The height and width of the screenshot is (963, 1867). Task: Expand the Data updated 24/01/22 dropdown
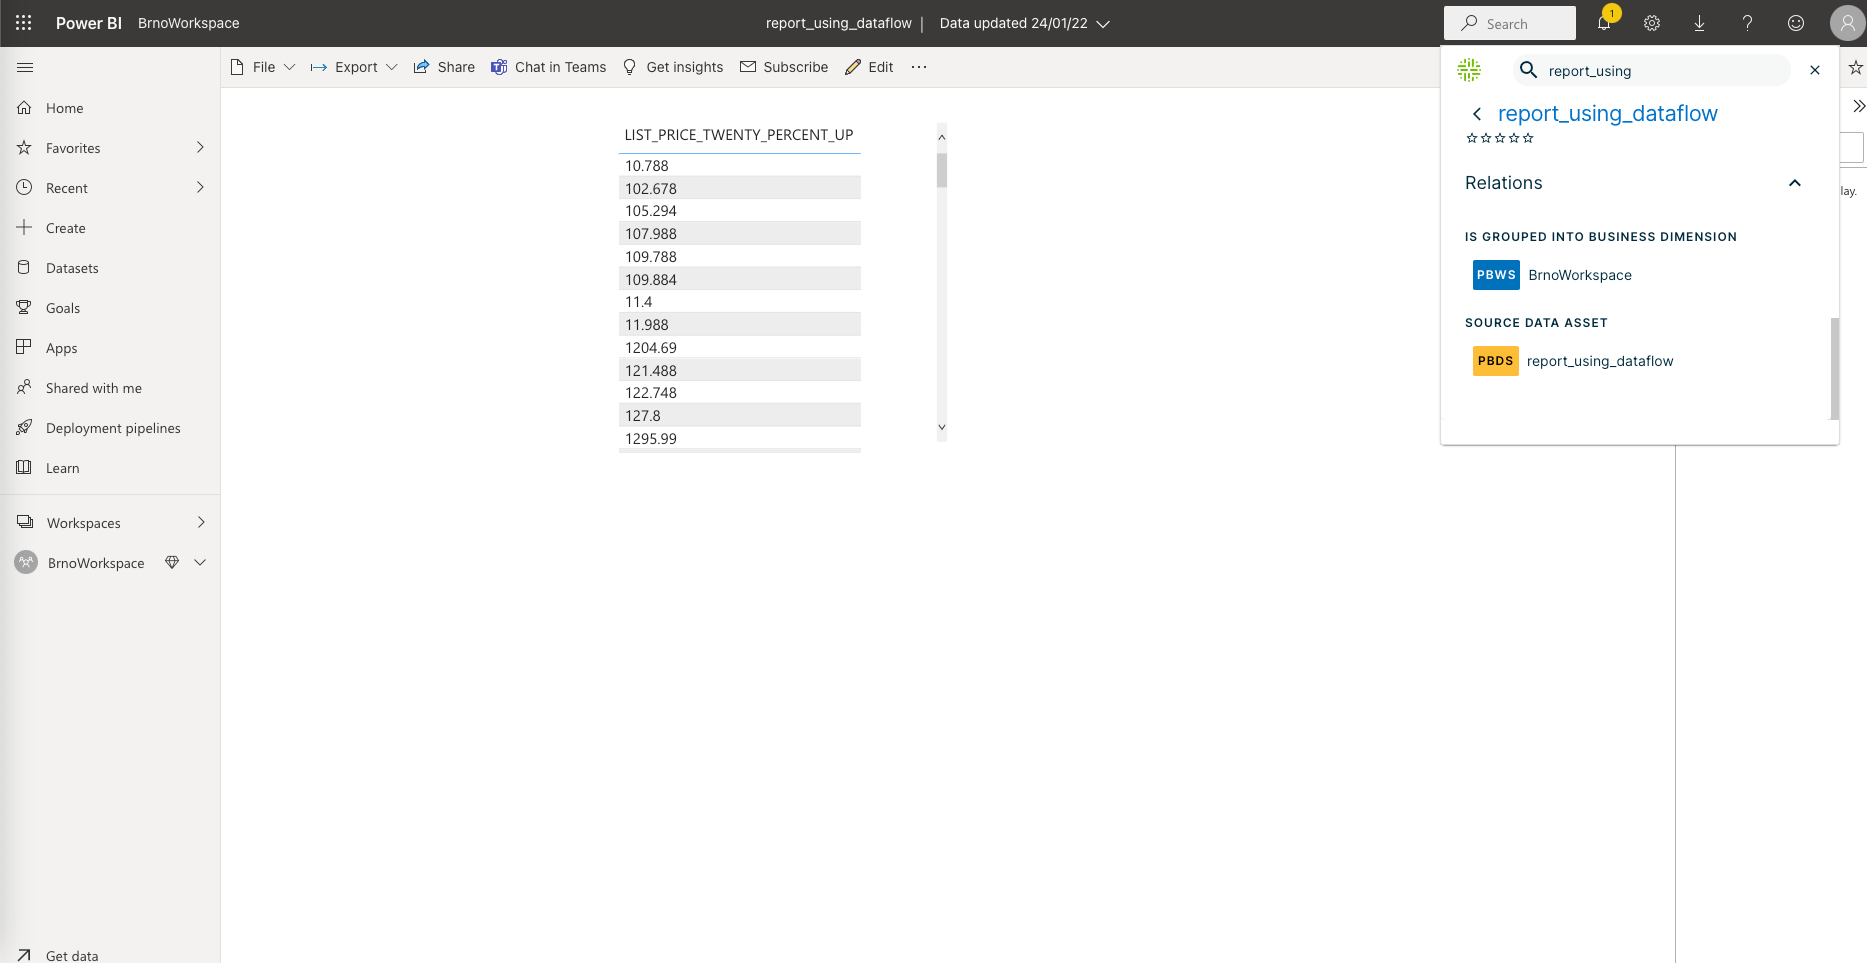(x=1105, y=22)
